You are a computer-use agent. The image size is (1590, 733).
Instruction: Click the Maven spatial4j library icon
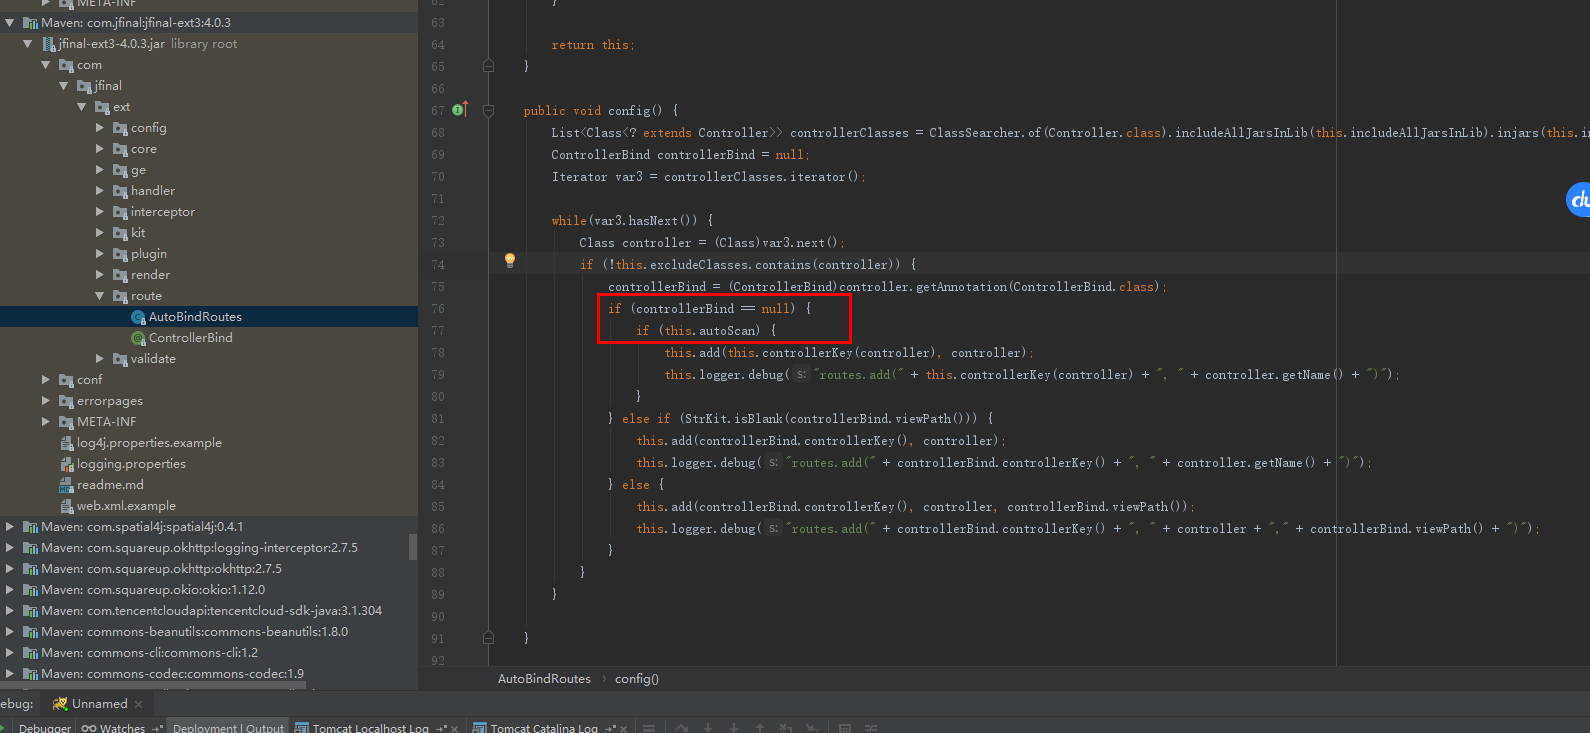pos(30,527)
